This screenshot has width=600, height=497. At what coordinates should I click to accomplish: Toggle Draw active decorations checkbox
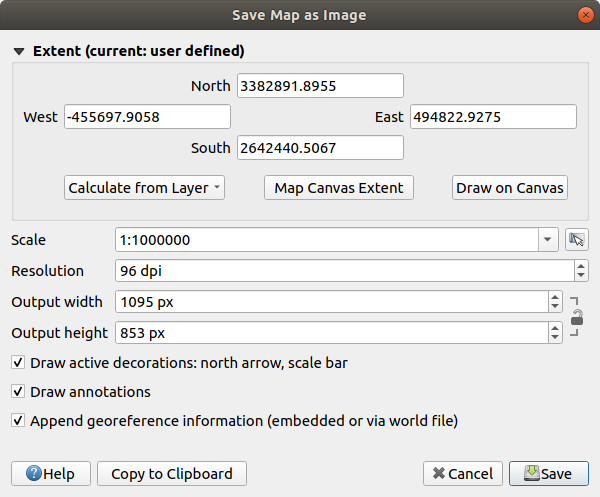coord(18,363)
